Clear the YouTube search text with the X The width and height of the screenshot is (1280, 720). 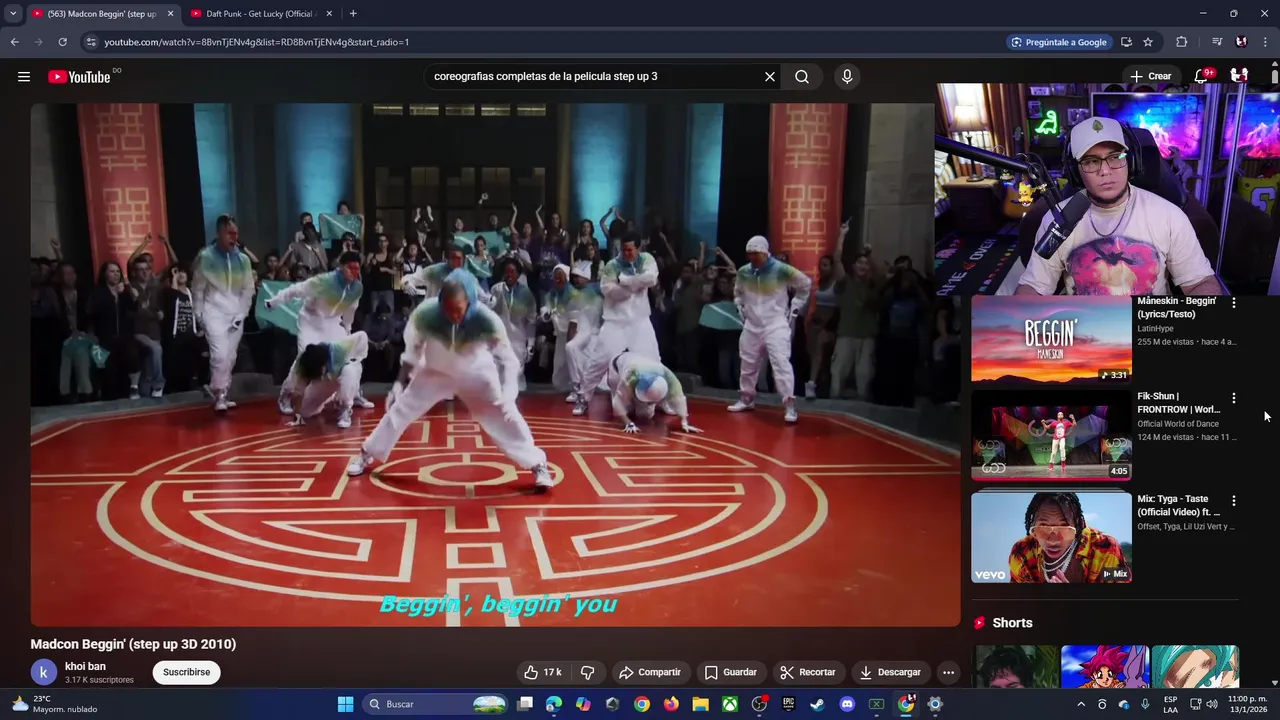tap(770, 76)
